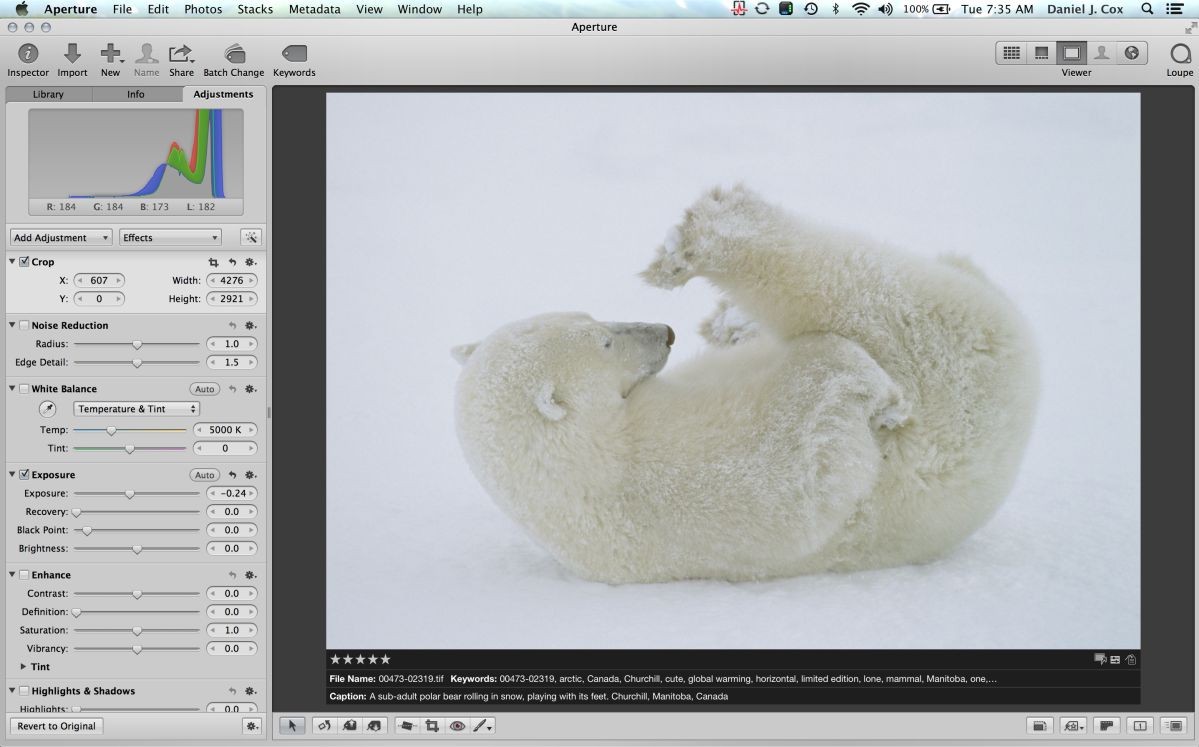Image resolution: width=1199 pixels, height=747 pixels.
Task: Open the Metadata menu
Action: 314,9
